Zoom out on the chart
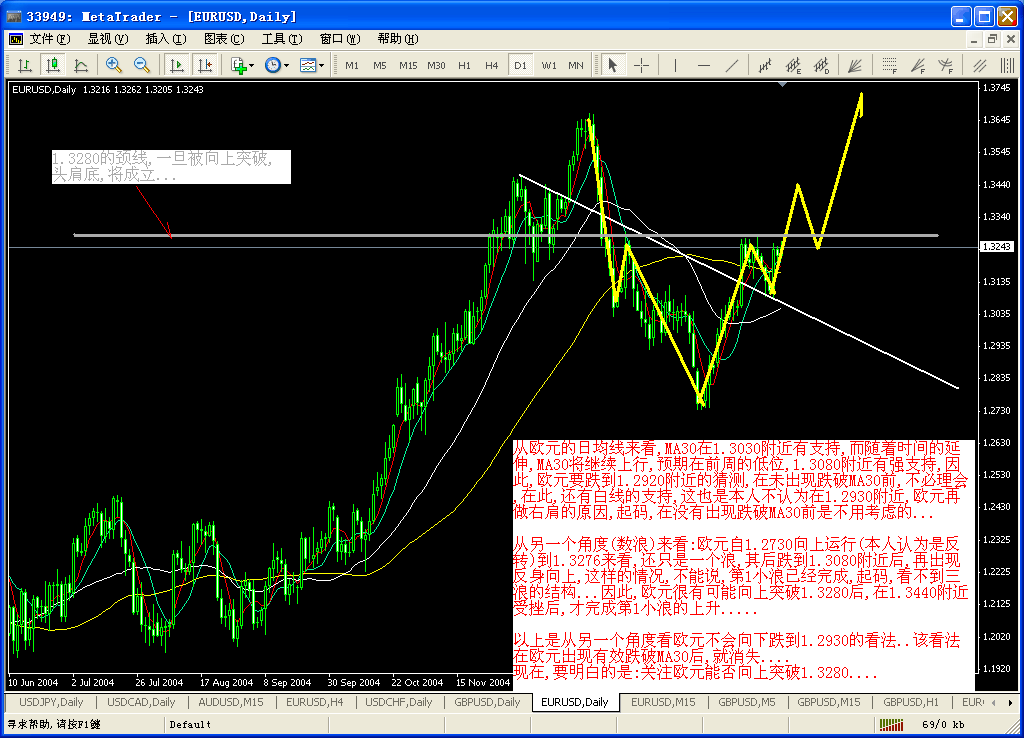Image resolution: width=1024 pixels, height=738 pixels. [x=142, y=65]
